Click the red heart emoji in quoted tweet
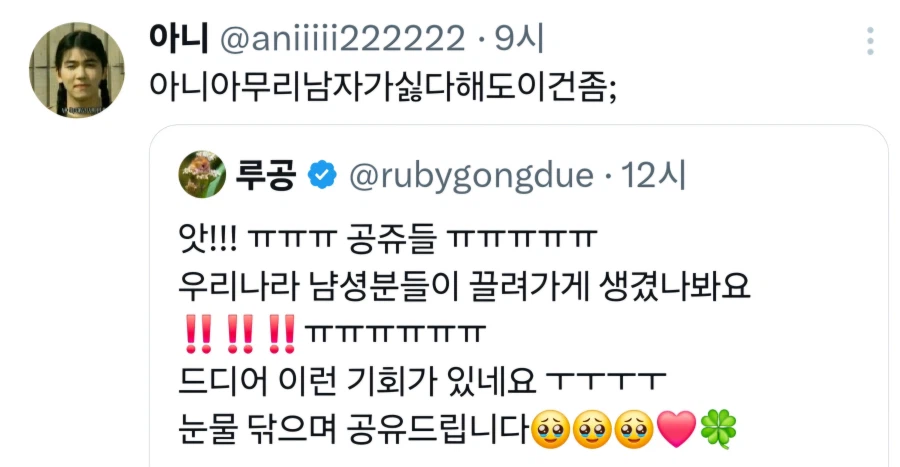The height and width of the screenshot is (467, 900). (x=676, y=429)
